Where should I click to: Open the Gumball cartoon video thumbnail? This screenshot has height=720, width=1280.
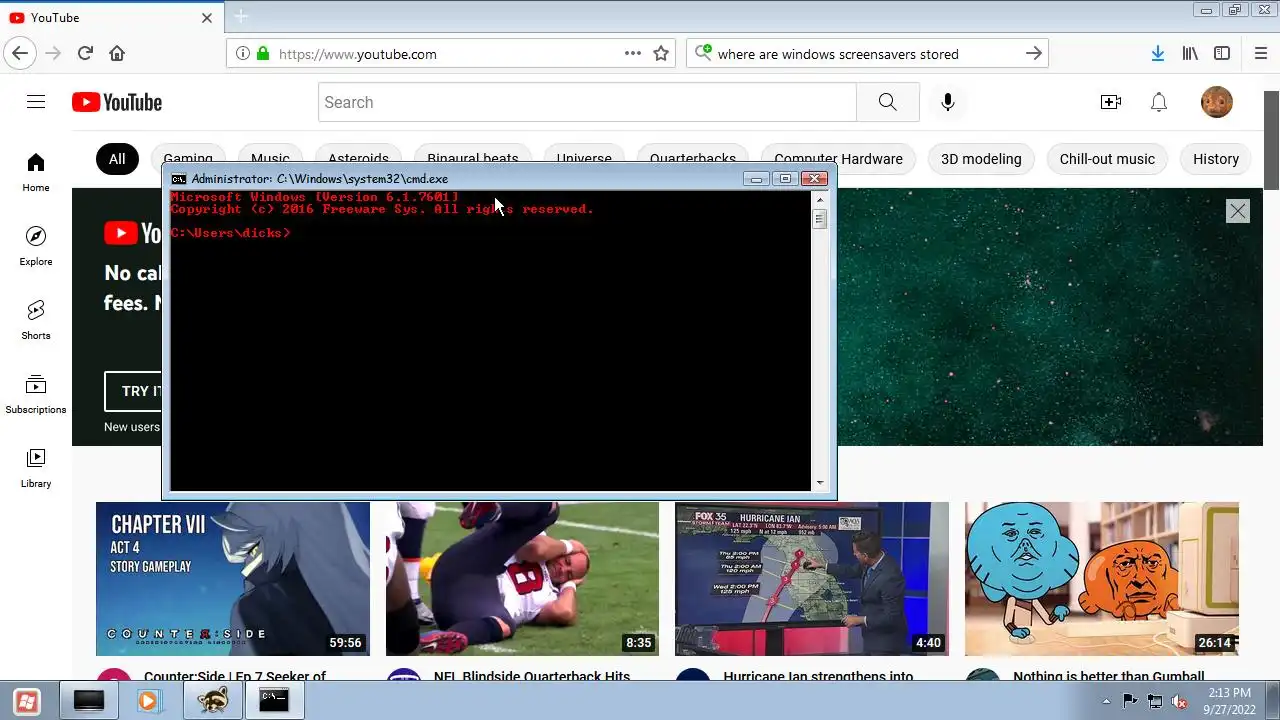tap(1102, 579)
